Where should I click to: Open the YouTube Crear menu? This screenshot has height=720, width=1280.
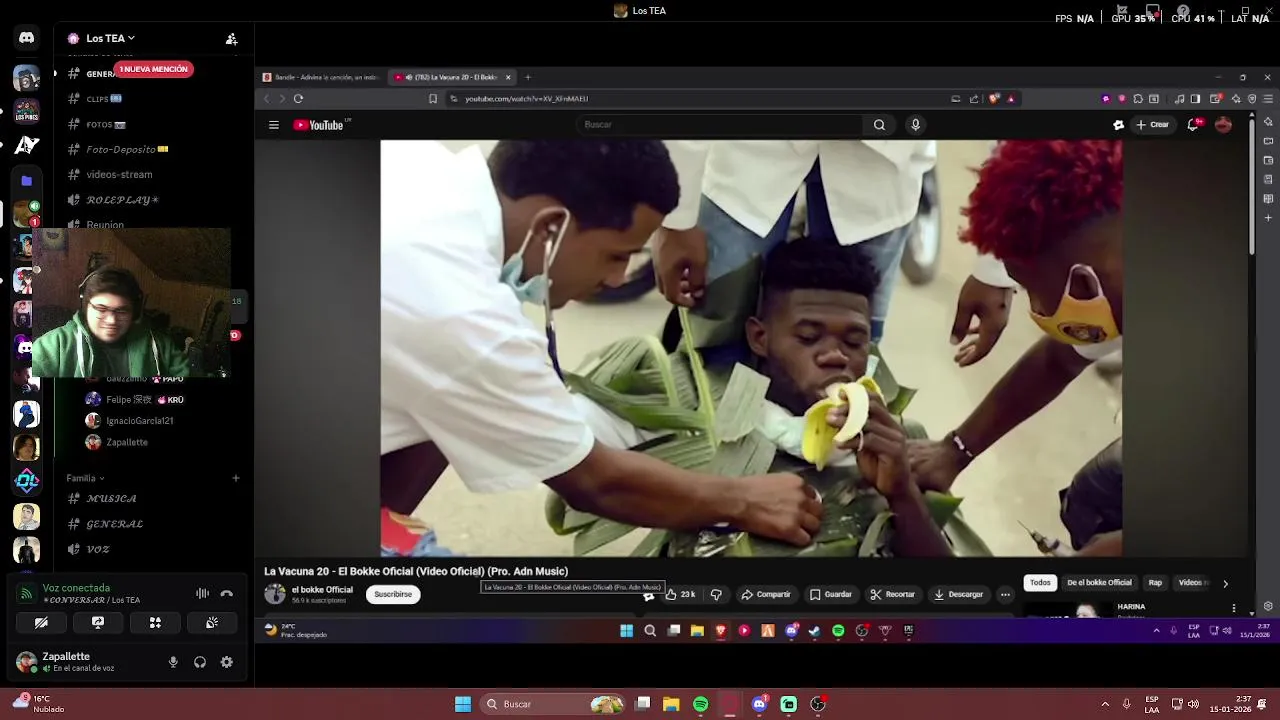pyautogui.click(x=1152, y=125)
